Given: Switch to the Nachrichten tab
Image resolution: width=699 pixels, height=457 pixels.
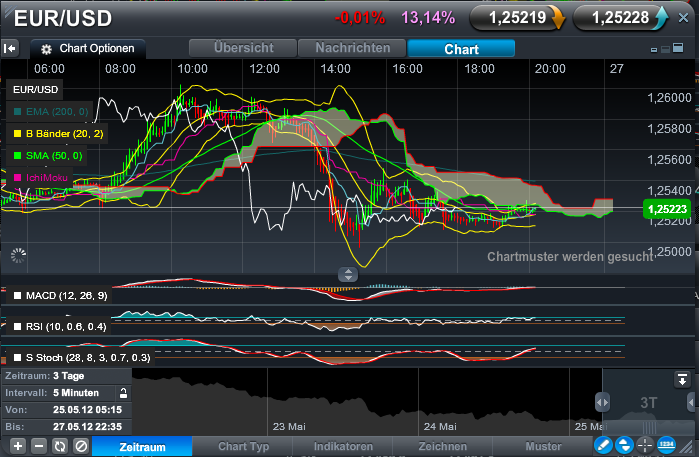Looking at the screenshot, I should click(x=352, y=48).
